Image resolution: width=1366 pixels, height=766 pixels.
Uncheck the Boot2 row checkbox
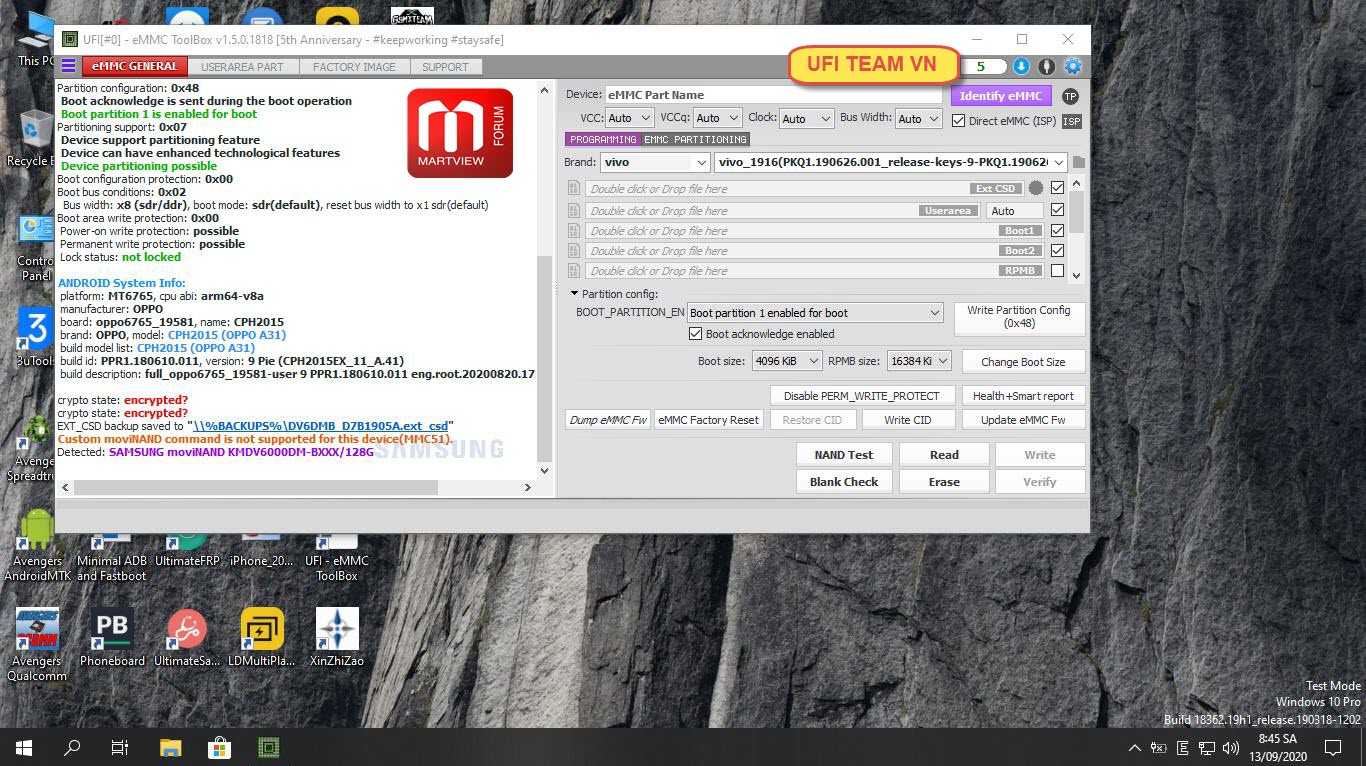[x=1058, y=251]
